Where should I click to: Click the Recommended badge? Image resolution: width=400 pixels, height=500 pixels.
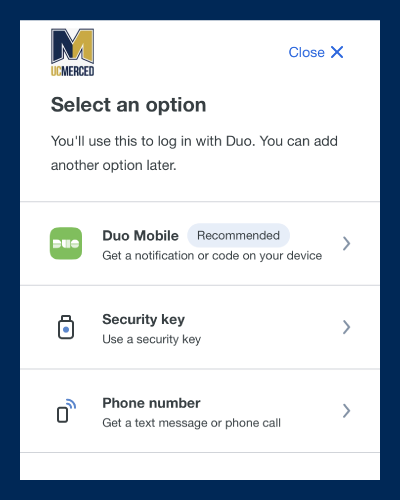pos(238,235)
